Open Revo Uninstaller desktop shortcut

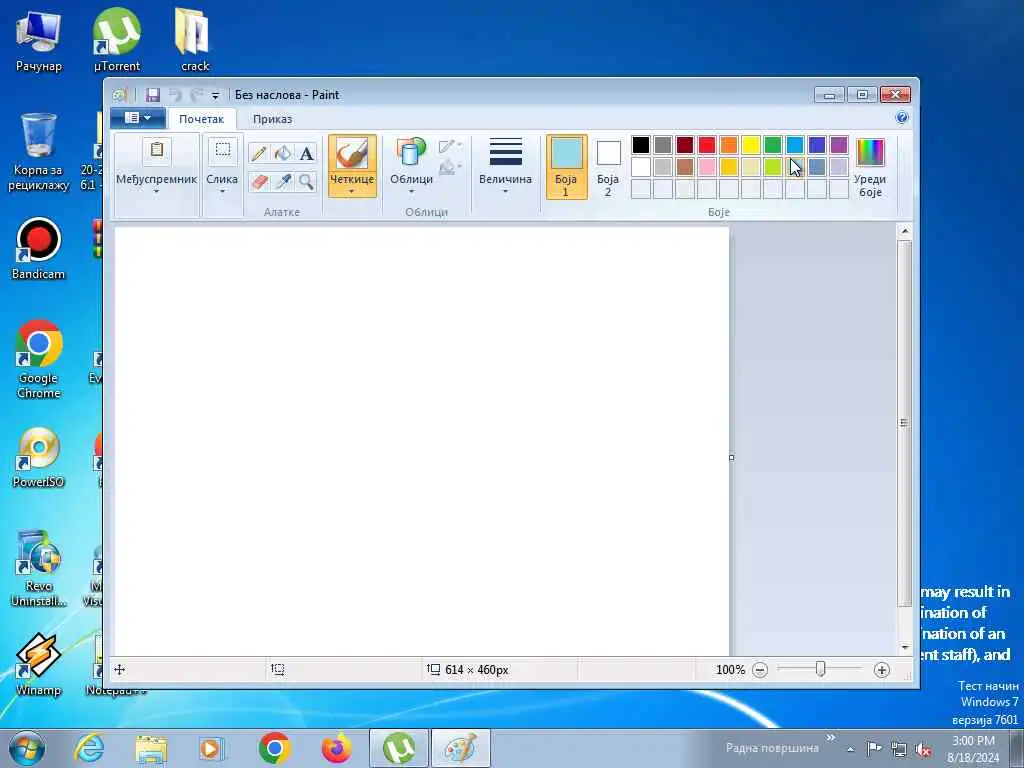[39, 568]
